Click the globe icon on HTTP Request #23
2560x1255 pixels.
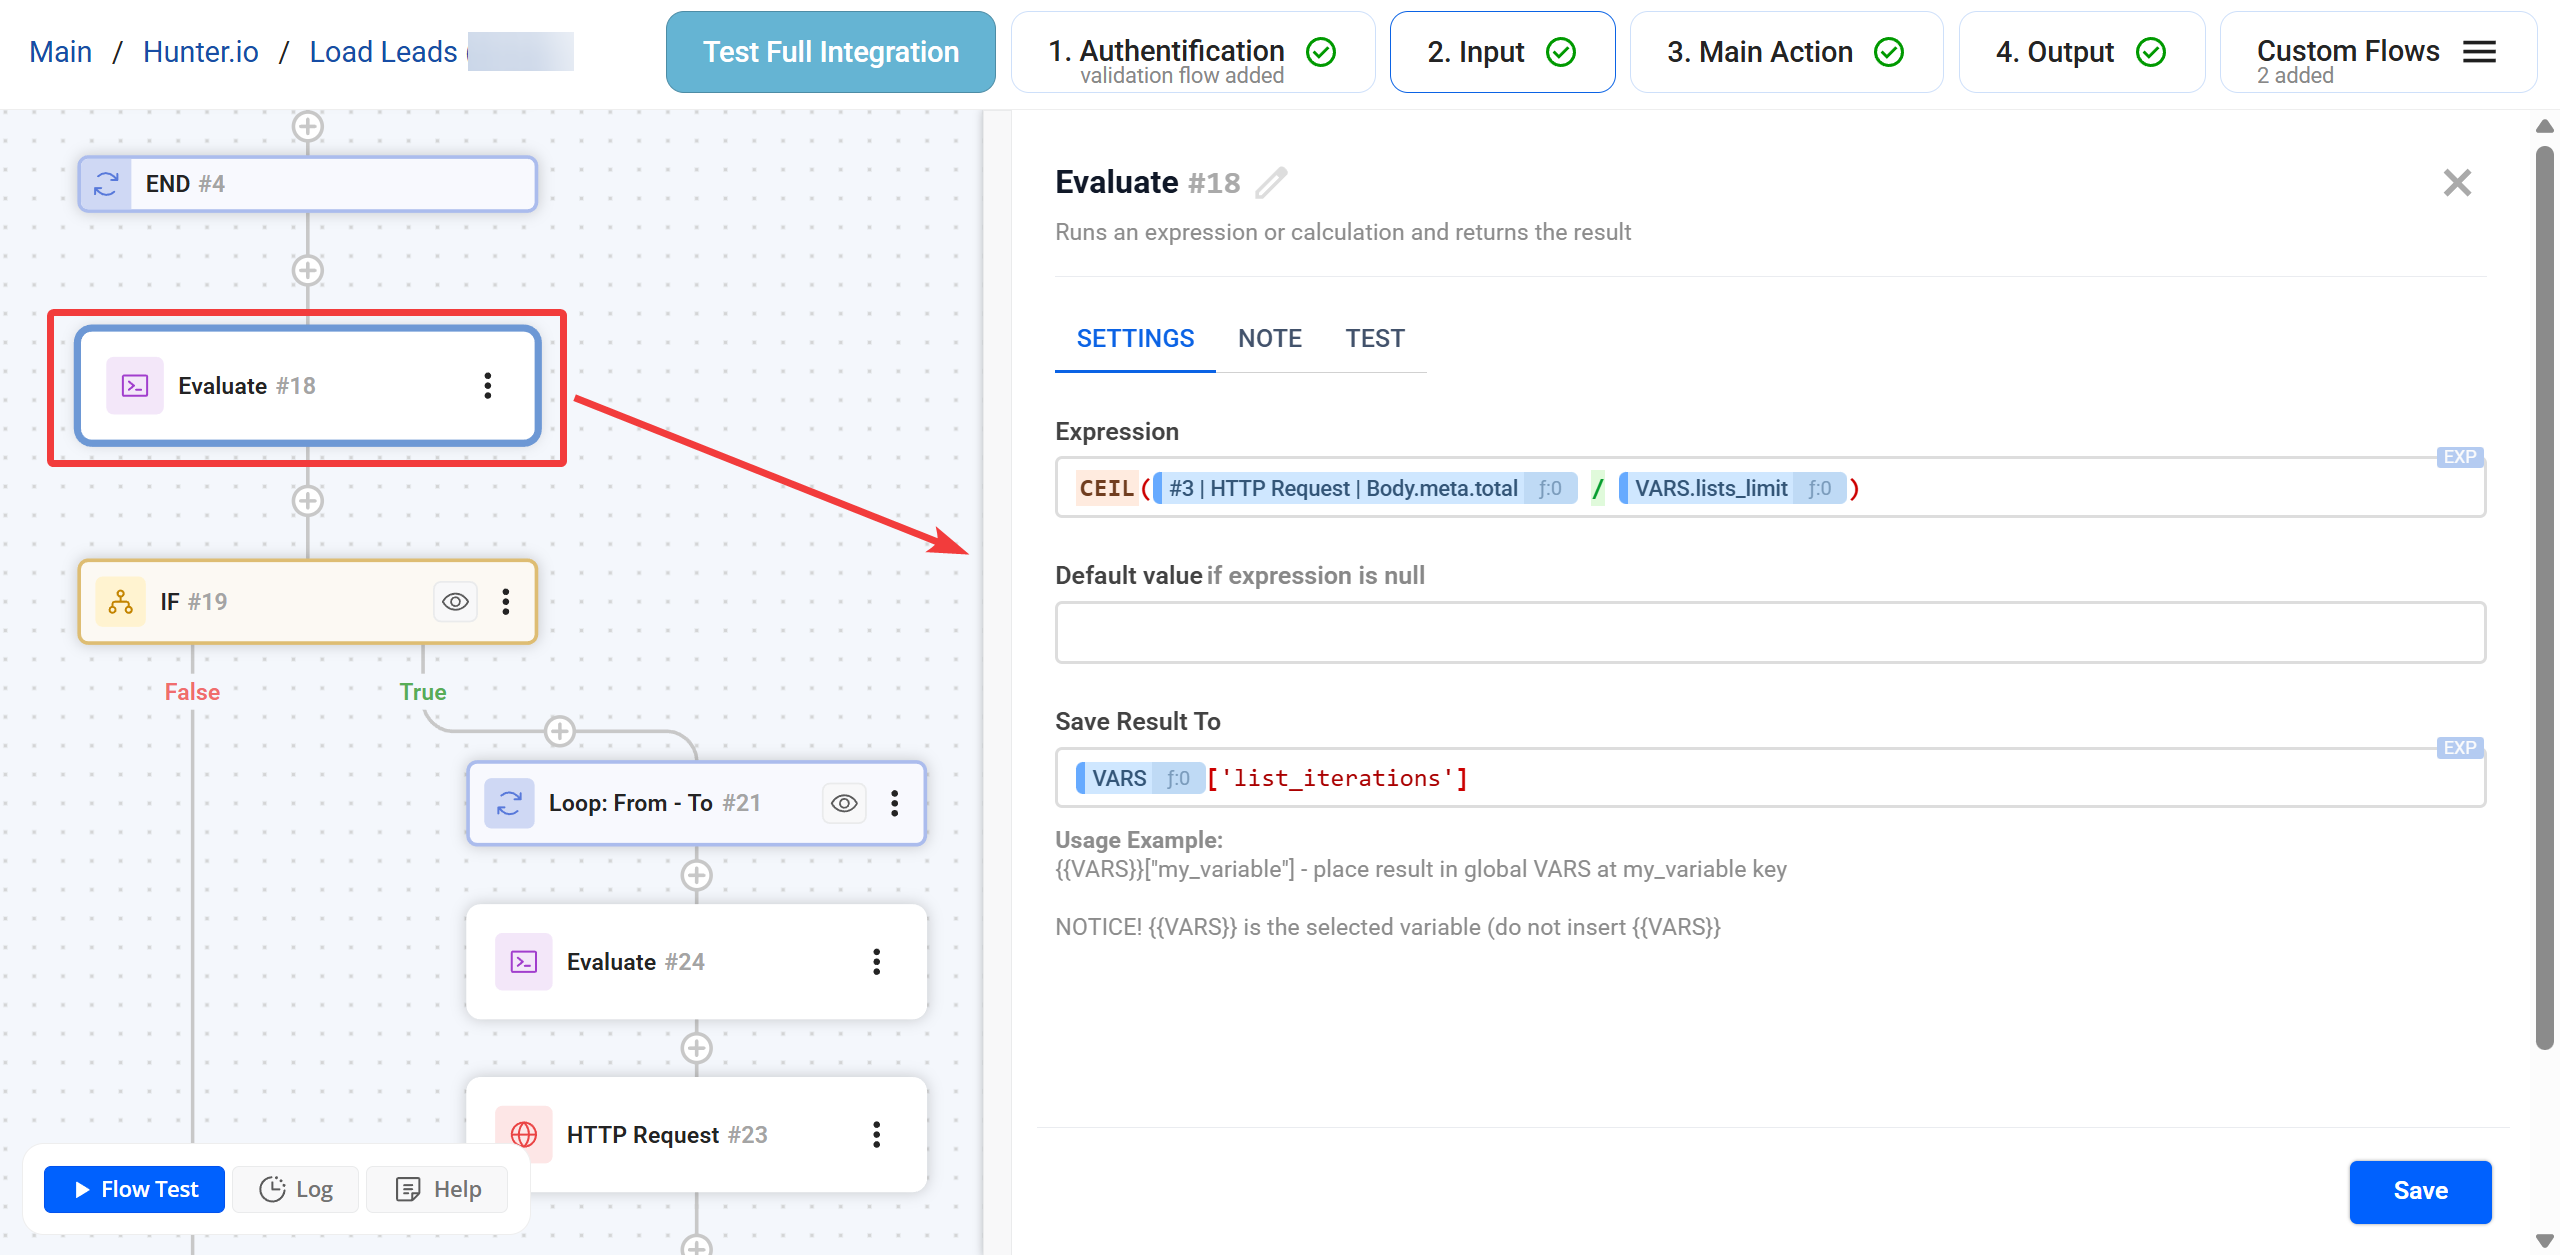tap(524, 1134)
